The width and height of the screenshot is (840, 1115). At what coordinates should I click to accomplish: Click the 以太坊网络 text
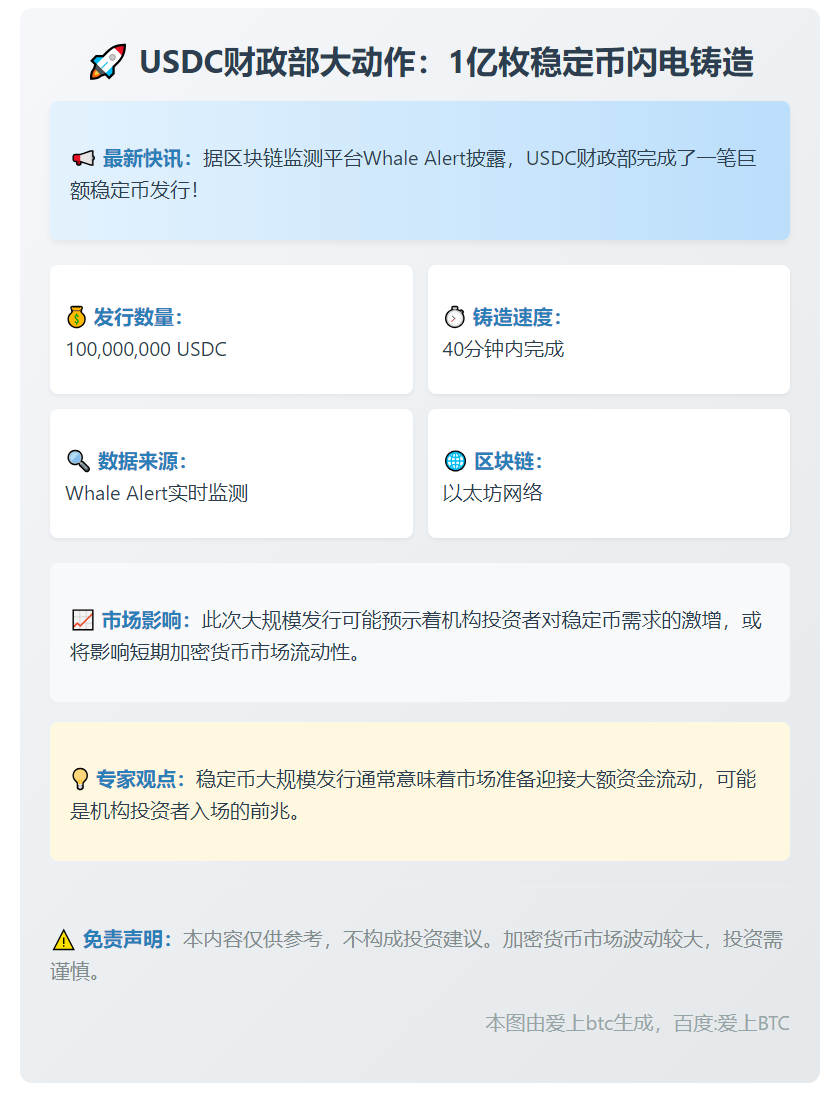492,493
